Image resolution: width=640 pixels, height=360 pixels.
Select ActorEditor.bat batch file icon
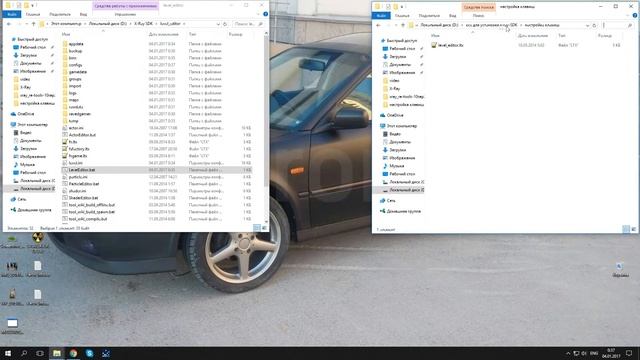(65, 135)
